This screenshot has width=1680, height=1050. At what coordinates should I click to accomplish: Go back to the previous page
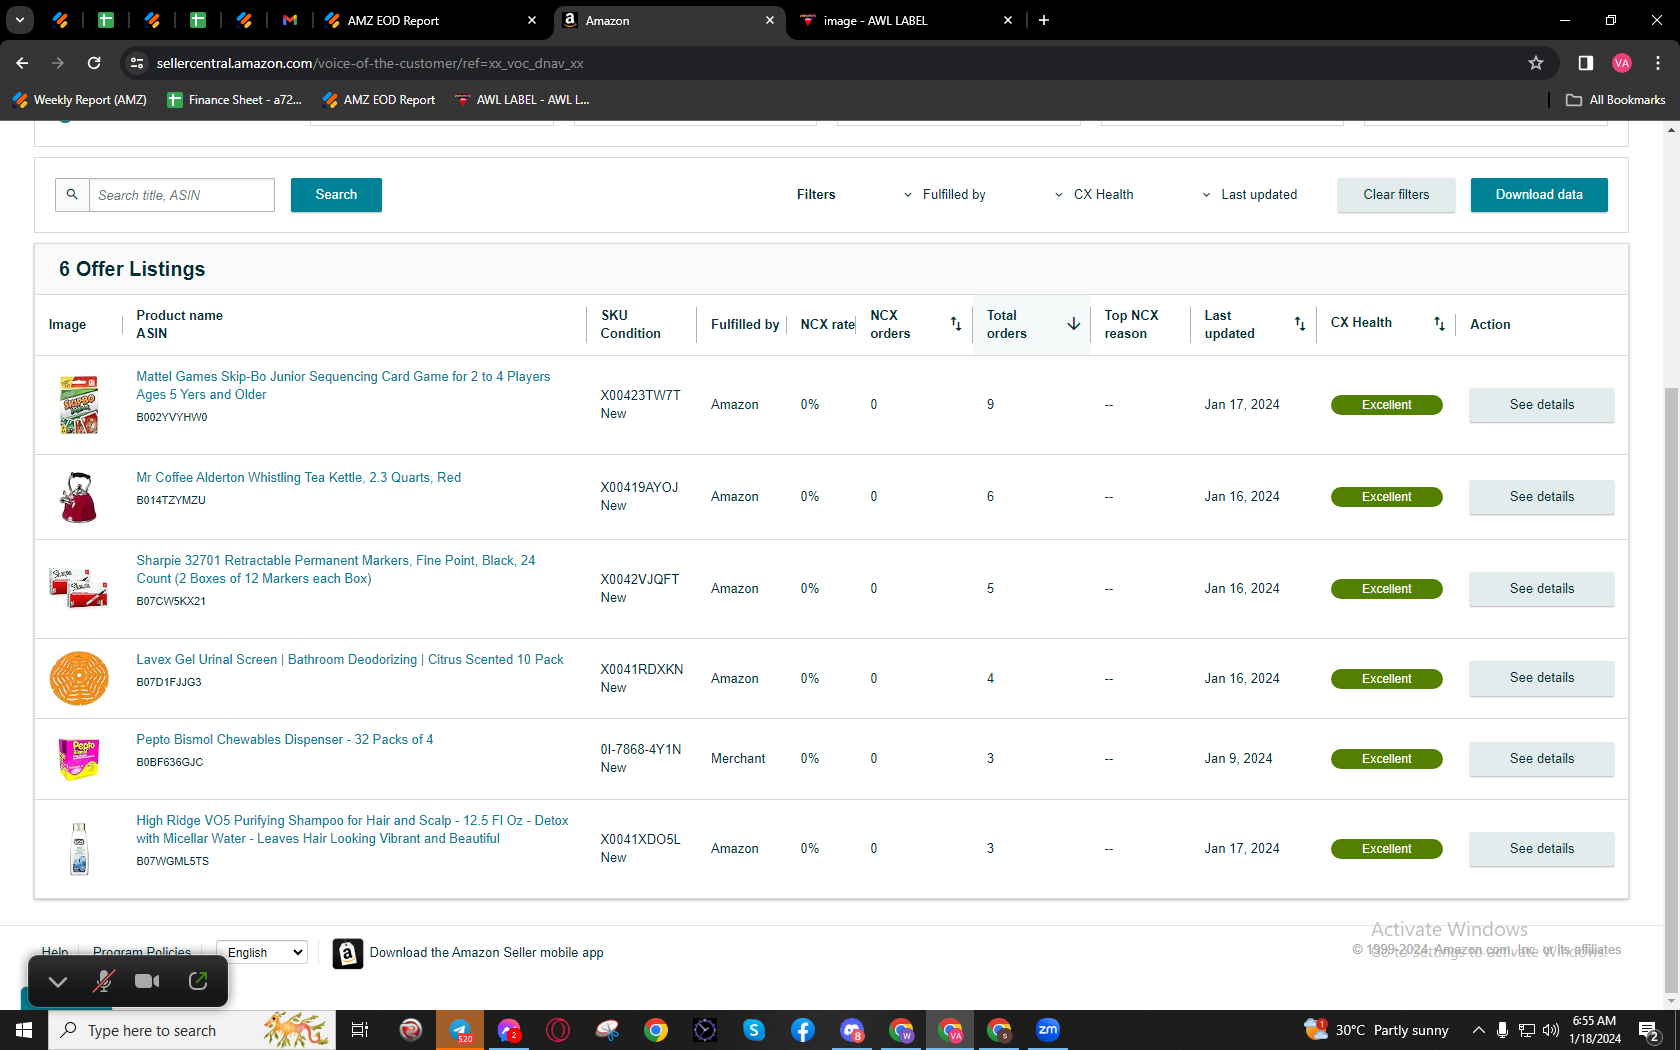[x=22, y=63]
